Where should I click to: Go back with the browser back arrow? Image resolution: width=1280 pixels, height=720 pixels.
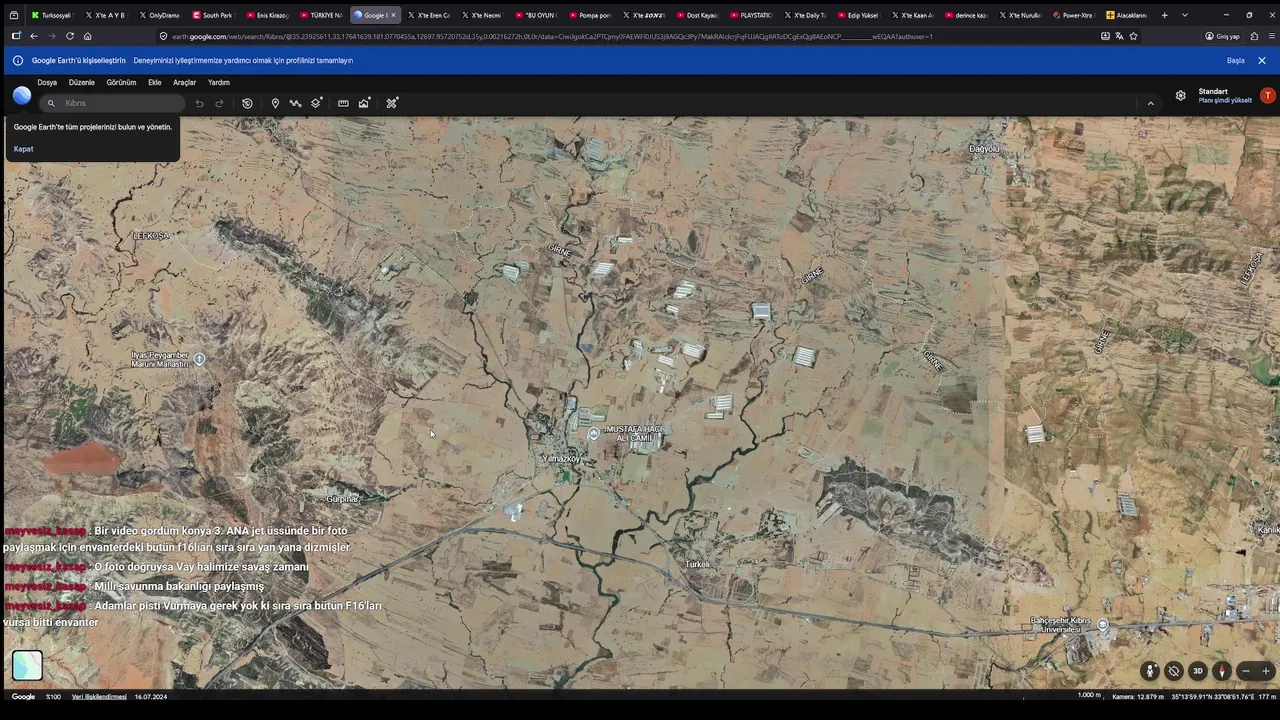click(x=33, y=36)
